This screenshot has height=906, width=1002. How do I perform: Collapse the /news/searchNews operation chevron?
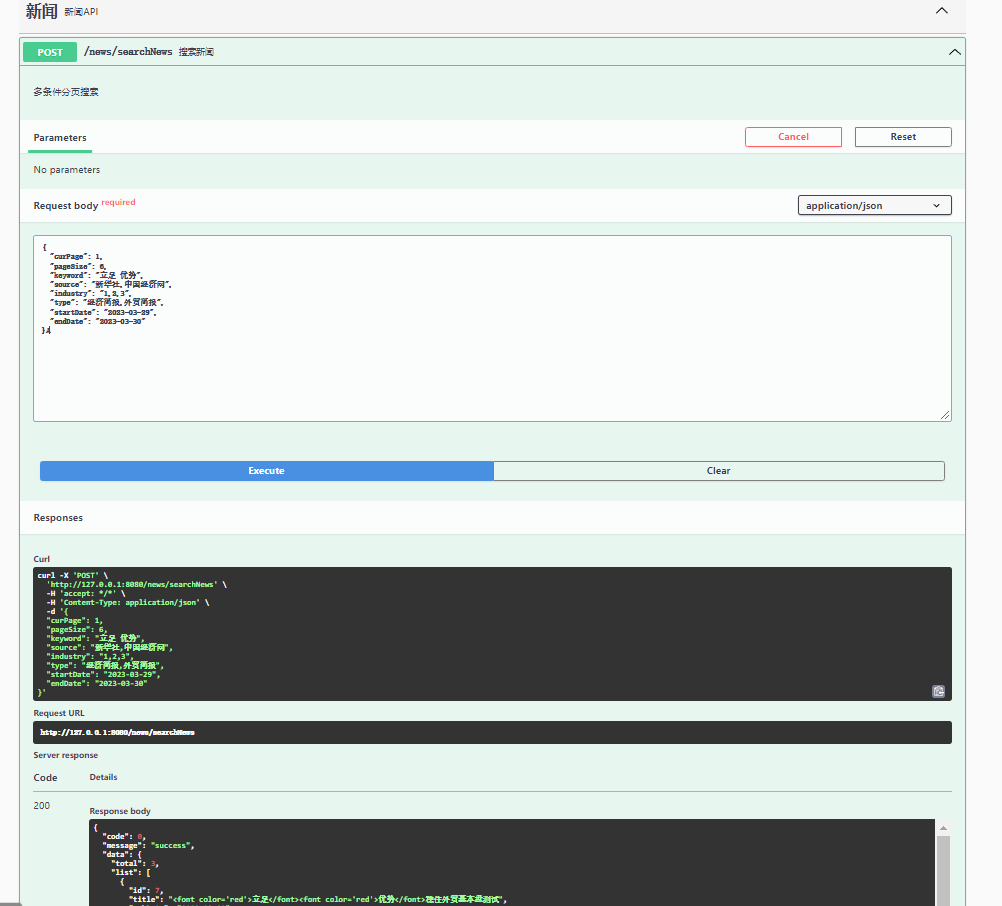954,52
